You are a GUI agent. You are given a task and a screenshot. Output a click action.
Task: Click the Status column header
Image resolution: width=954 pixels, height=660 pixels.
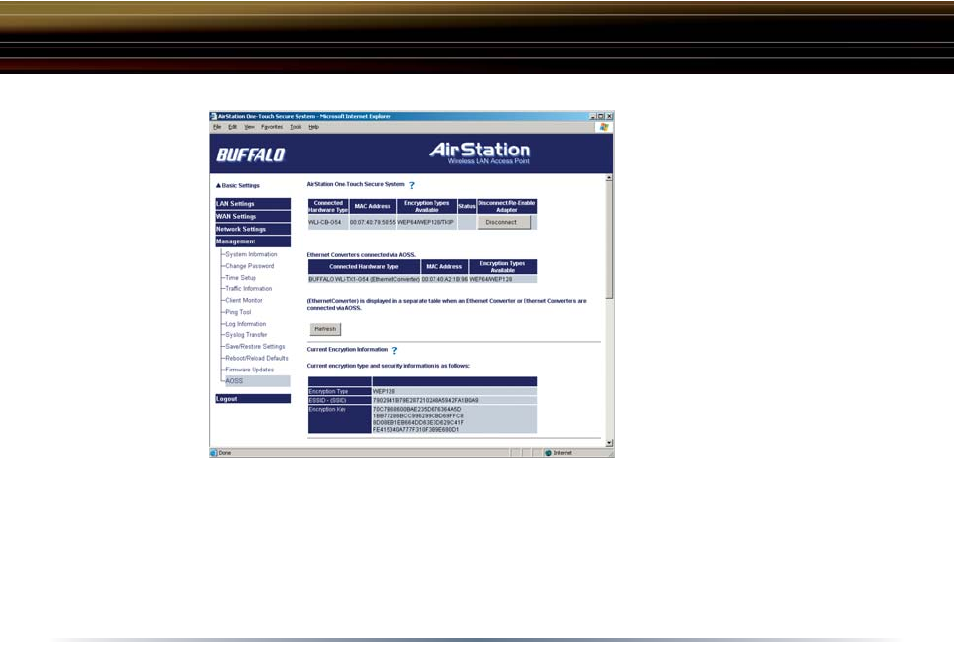467,206
